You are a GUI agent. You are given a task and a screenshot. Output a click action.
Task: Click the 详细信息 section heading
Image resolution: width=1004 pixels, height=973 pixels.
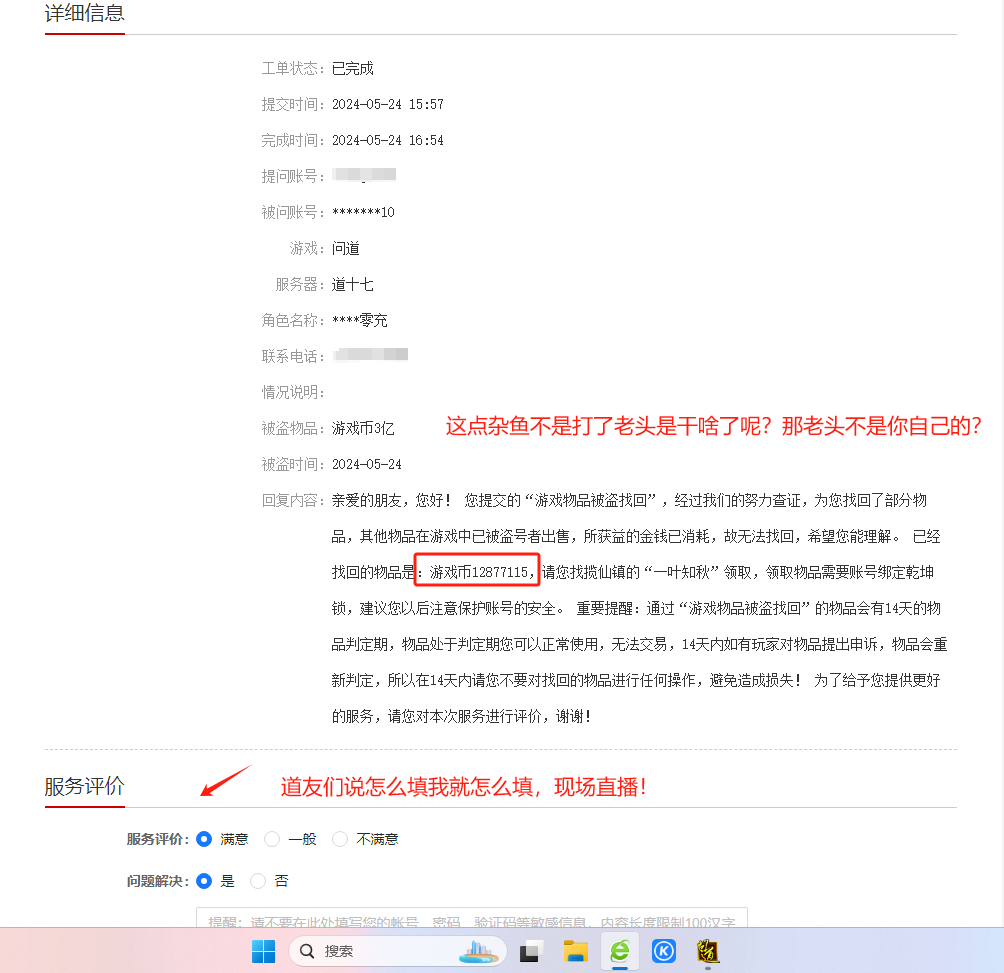tap(85, 14)
